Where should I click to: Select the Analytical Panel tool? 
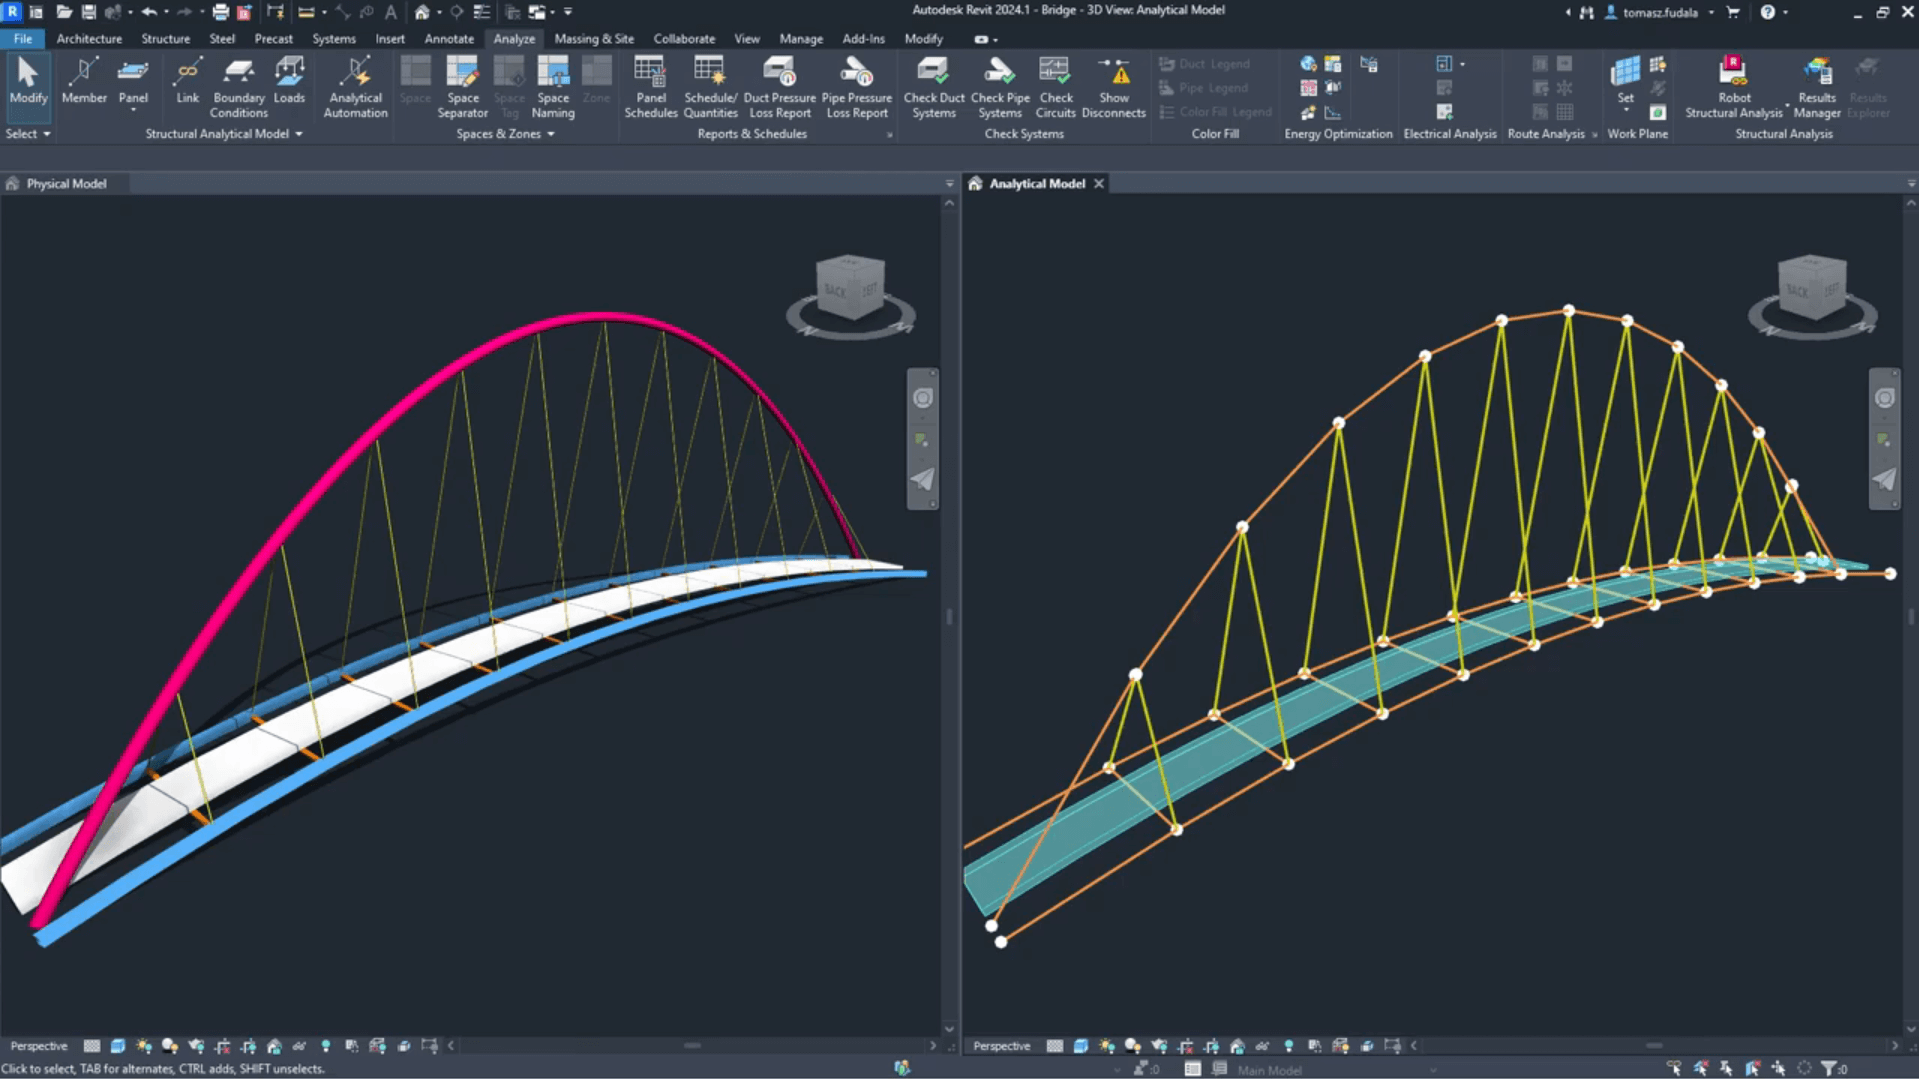(133, 80)
